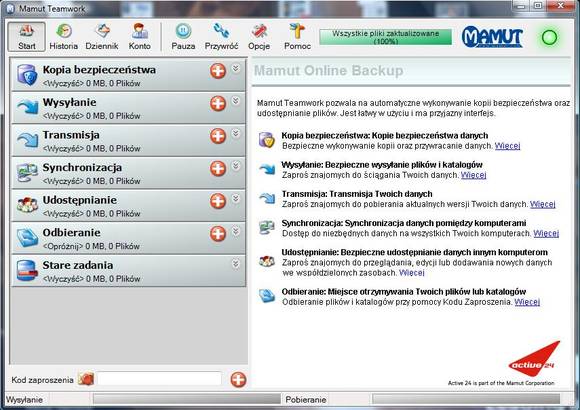This screenshot has width=580, height=410.
Task: Open Więcej link for Transmisja description
Action: [x=543, y=204]
